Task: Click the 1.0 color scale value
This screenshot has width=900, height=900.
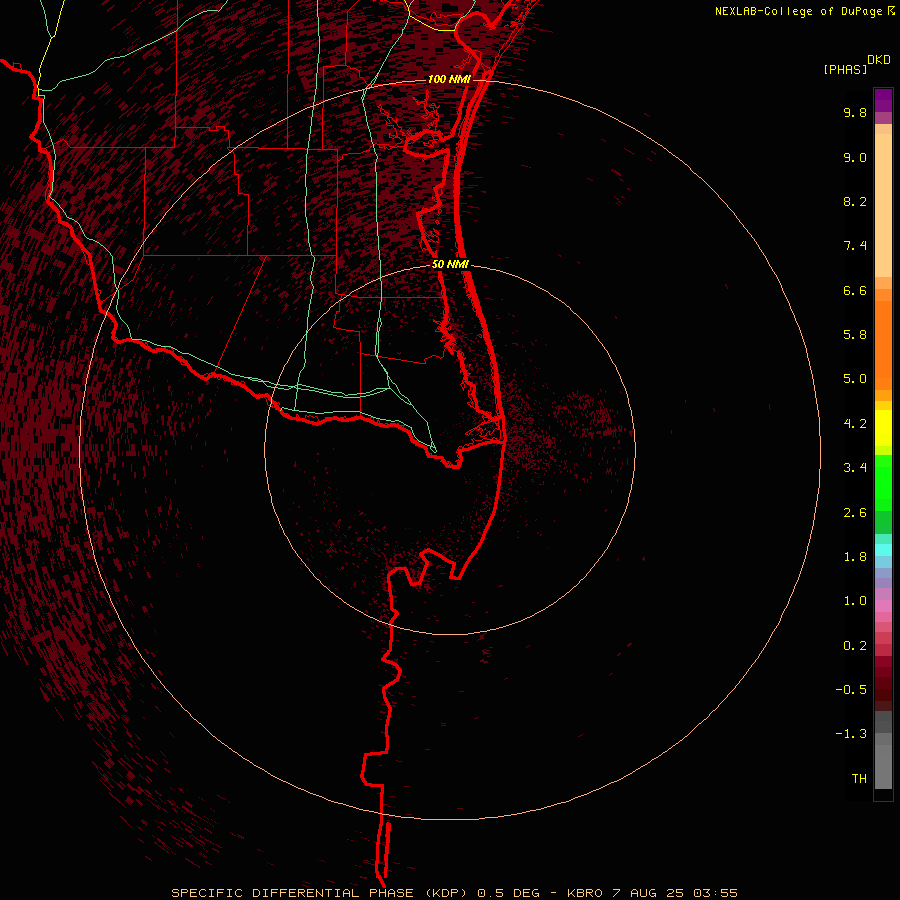Action: pos(855,600)
